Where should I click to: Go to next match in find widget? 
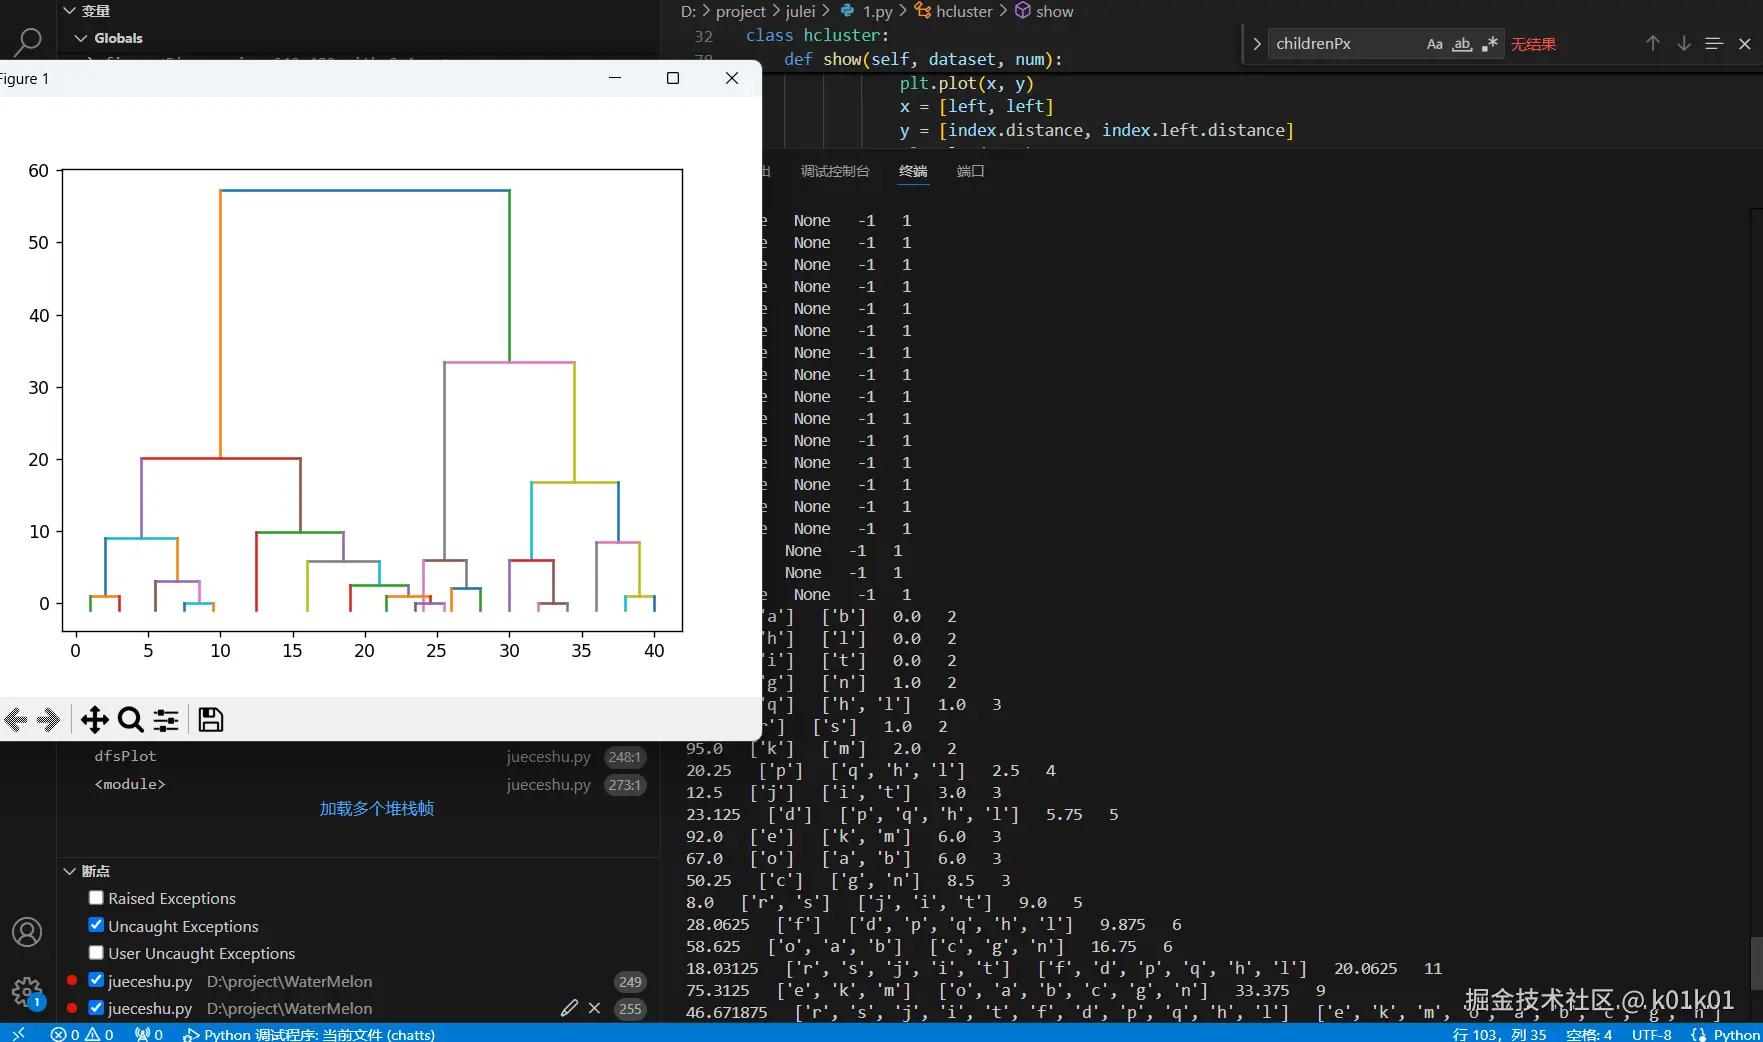pyautogui.click(x=1684, y=44)
